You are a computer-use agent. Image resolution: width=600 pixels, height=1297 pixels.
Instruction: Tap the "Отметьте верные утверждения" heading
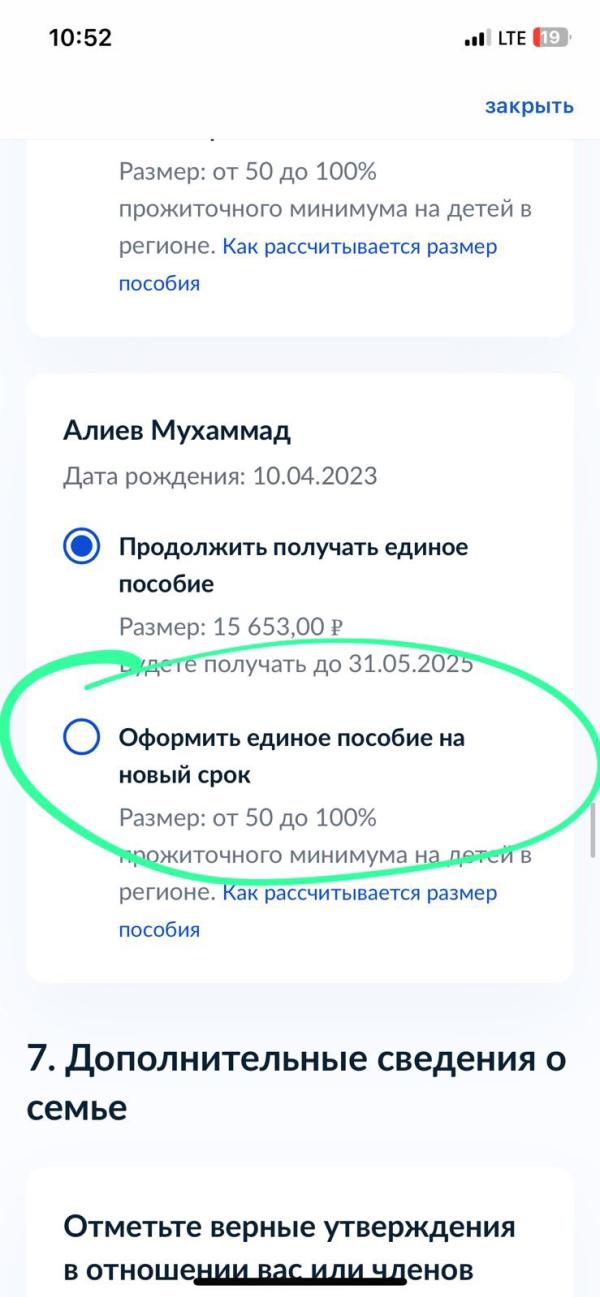point(289,1227)
